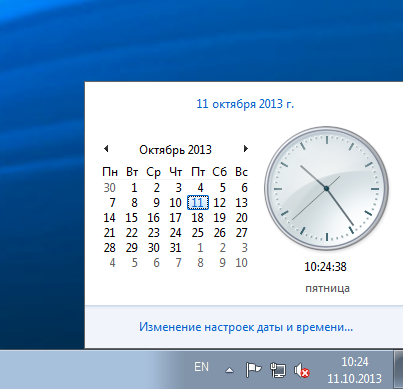Image resolution: width=403 pixels, height=389 pixels.
Task: Select October 13 in the calendar
Action: tap(242, 203)
